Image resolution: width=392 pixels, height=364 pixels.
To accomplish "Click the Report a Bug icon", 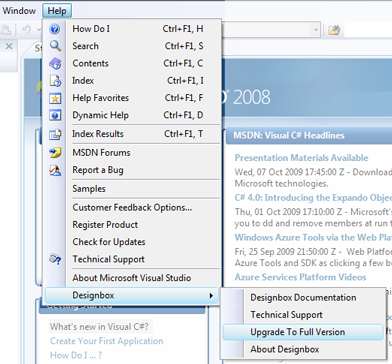I will click(55, 170).
